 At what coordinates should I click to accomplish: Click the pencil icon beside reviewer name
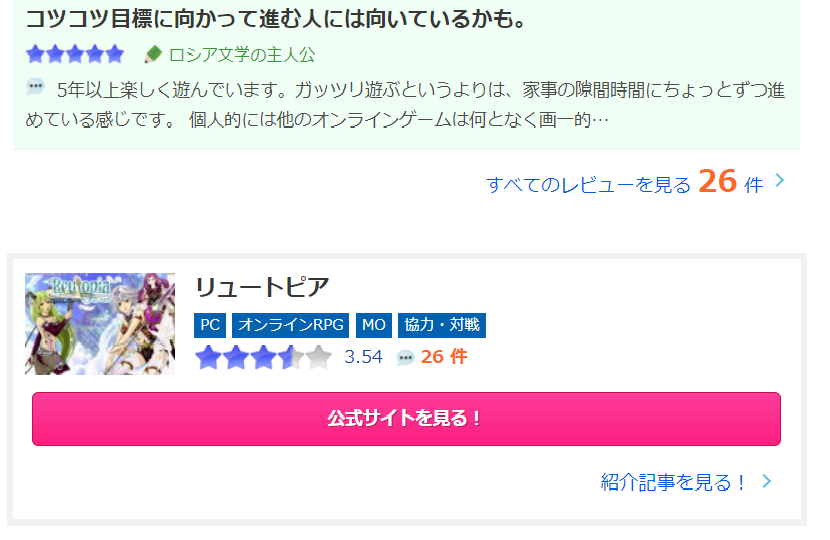(153, 55)
